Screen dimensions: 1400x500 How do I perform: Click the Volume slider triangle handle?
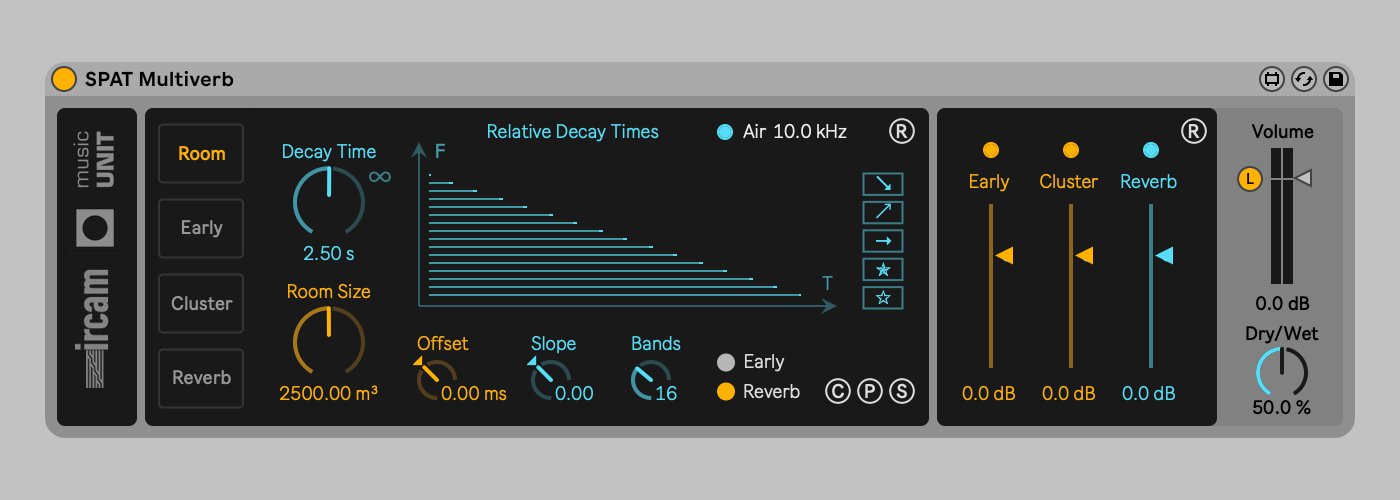[1303, 178]
